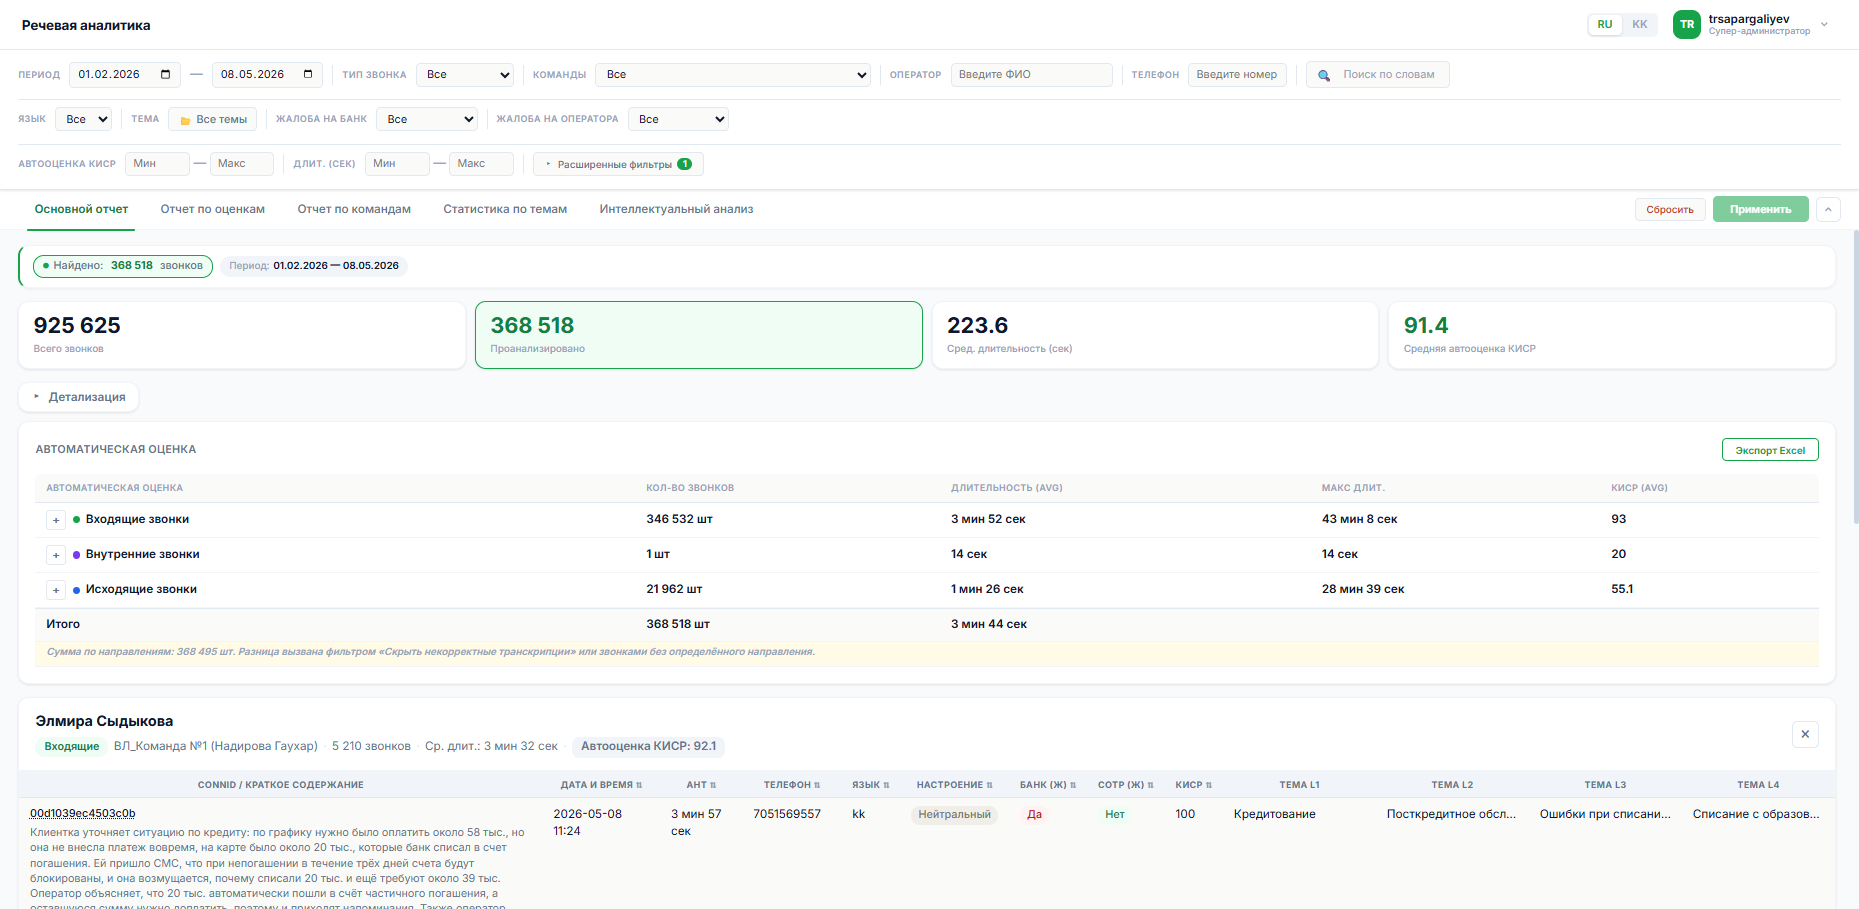1859x909 pixels.
Task: Open the 'Жалоба на банк' dropdown
Action: click(x=428, y=119)
